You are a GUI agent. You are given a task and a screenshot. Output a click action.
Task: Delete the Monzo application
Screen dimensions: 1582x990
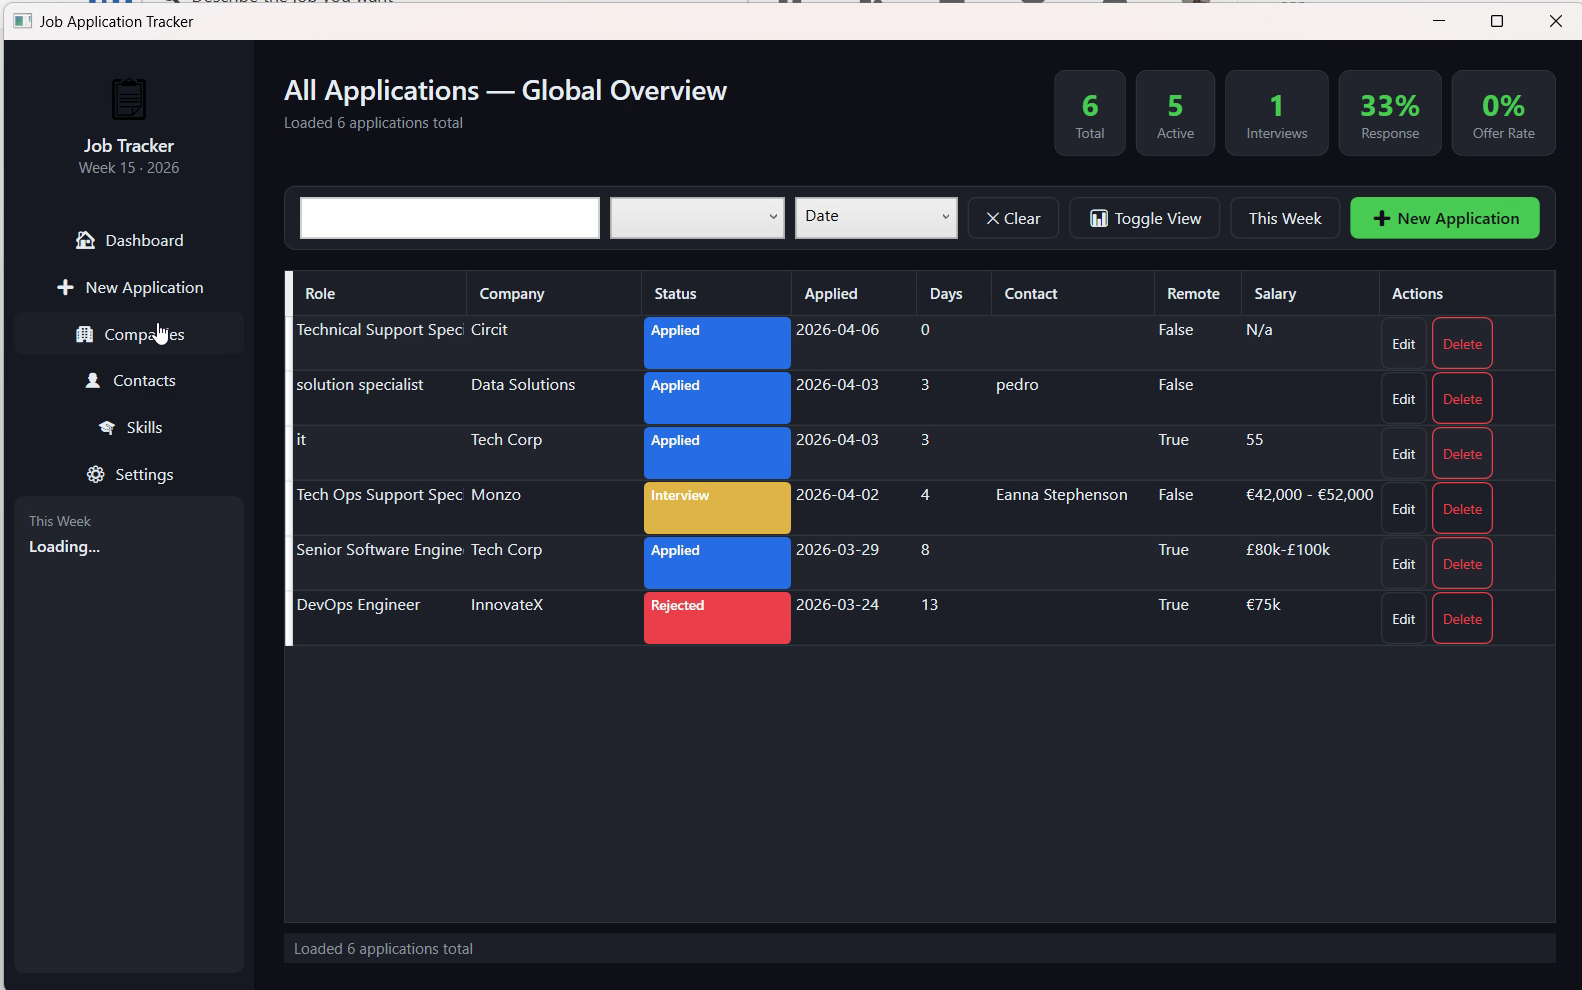point(1462,509)
